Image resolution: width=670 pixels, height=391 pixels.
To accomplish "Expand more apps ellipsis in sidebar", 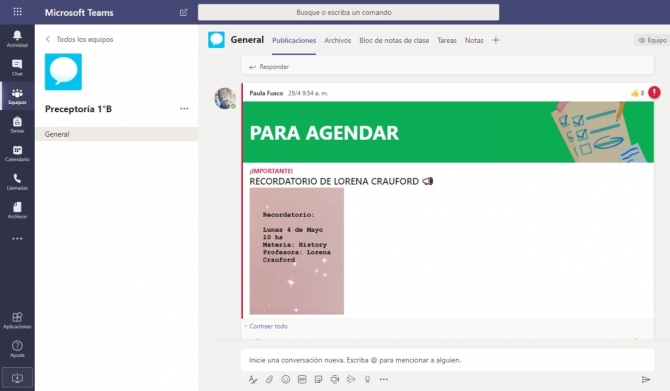I will click(x=17, y=238).
